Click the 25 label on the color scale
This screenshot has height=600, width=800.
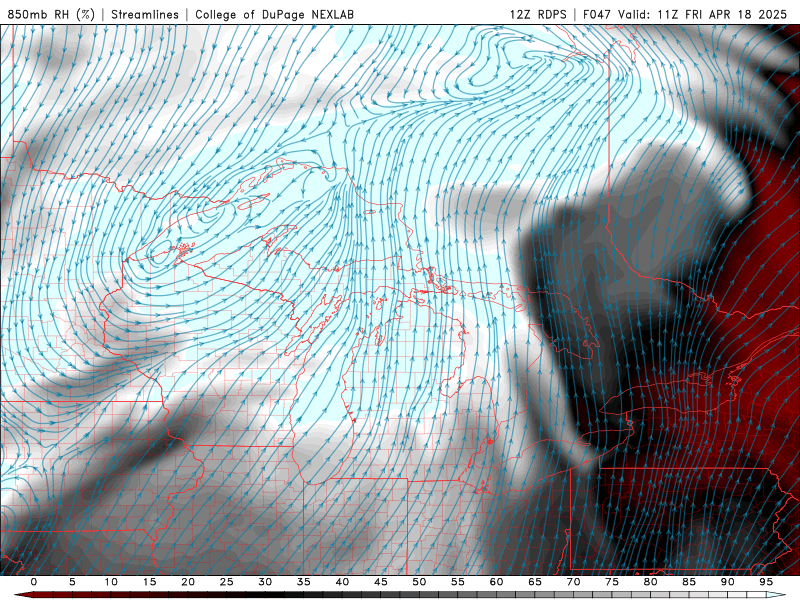pyautogui.click(x=227, y=582)
